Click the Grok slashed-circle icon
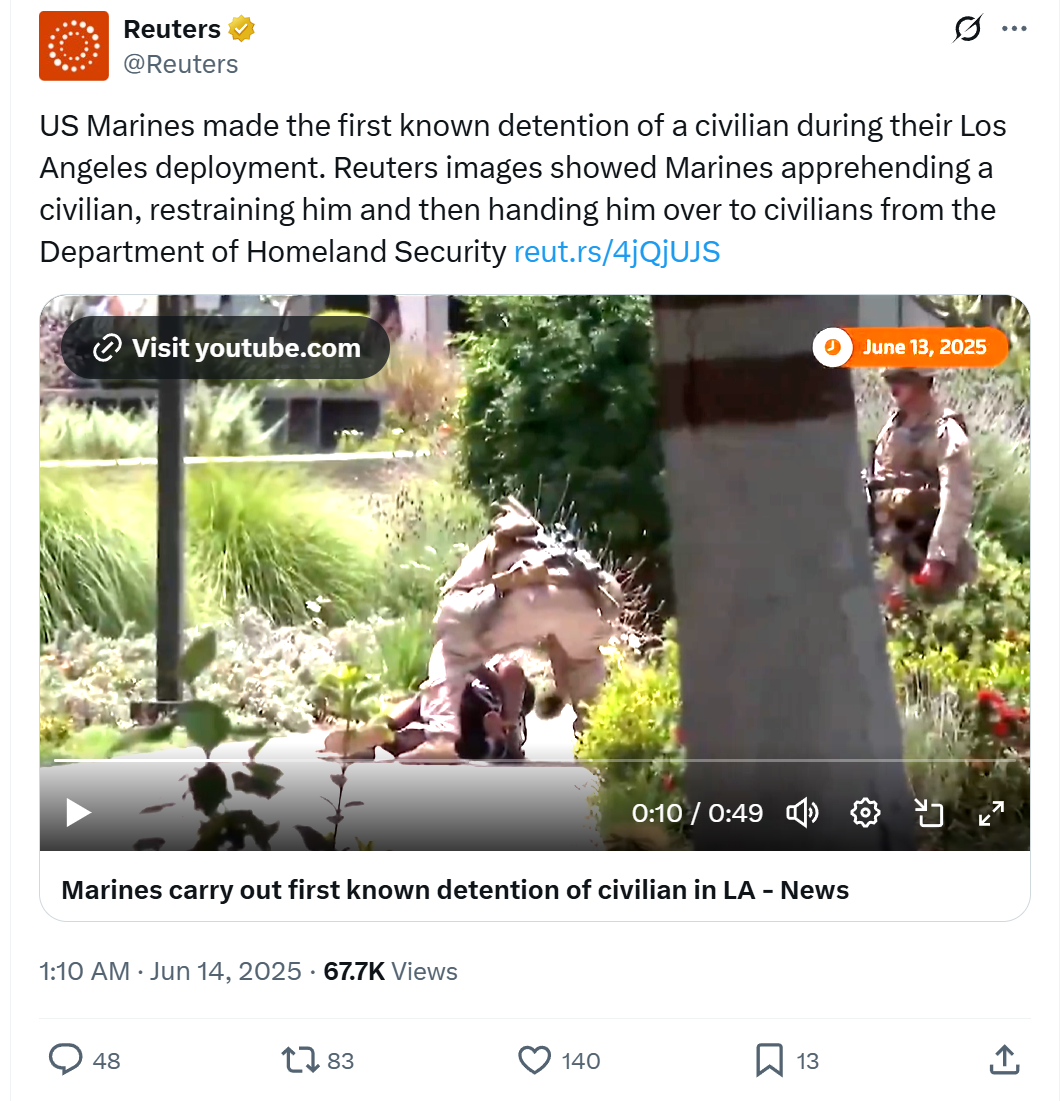The height and width of the screenshot is (1101, 1064). point(968,29)
